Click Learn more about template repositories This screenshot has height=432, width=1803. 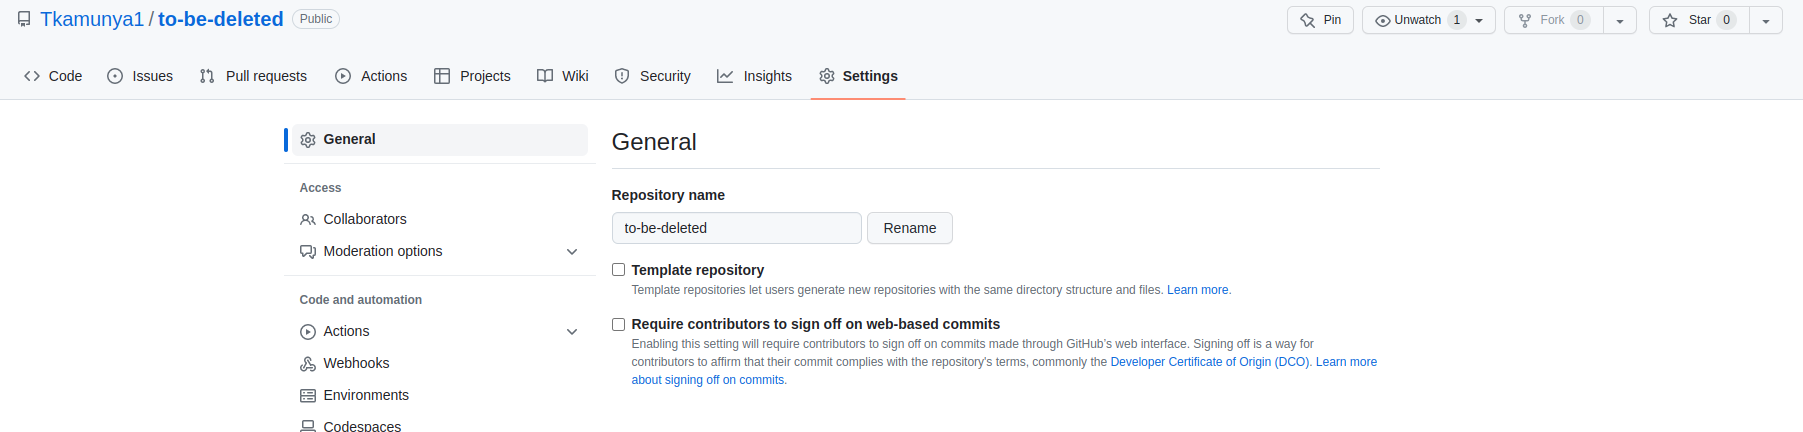tap(1198, 290)
